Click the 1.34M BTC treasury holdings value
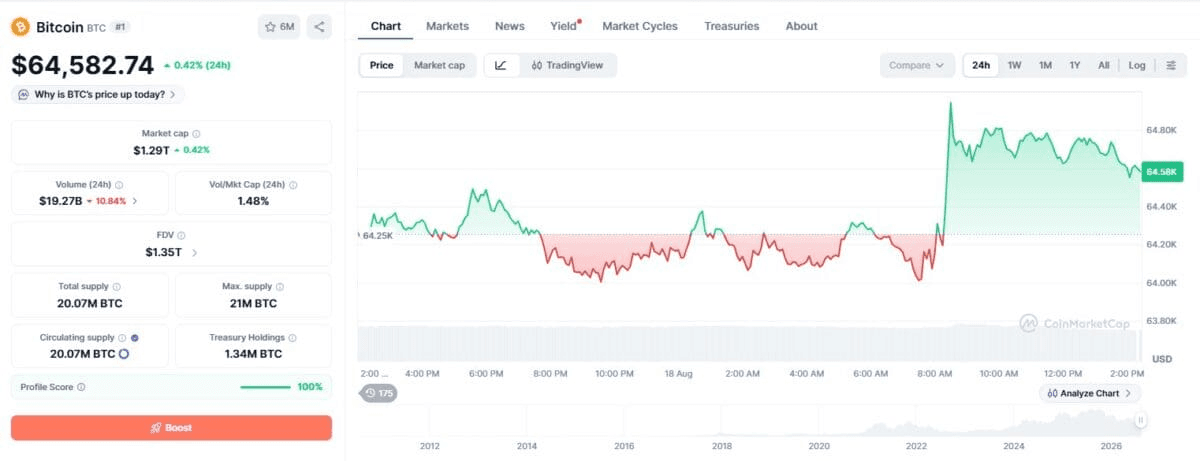1200x461 pixels. [x=253, y=354]
